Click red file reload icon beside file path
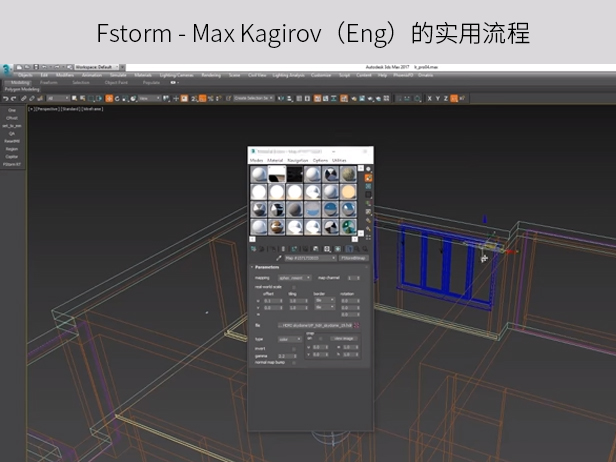 357,325
